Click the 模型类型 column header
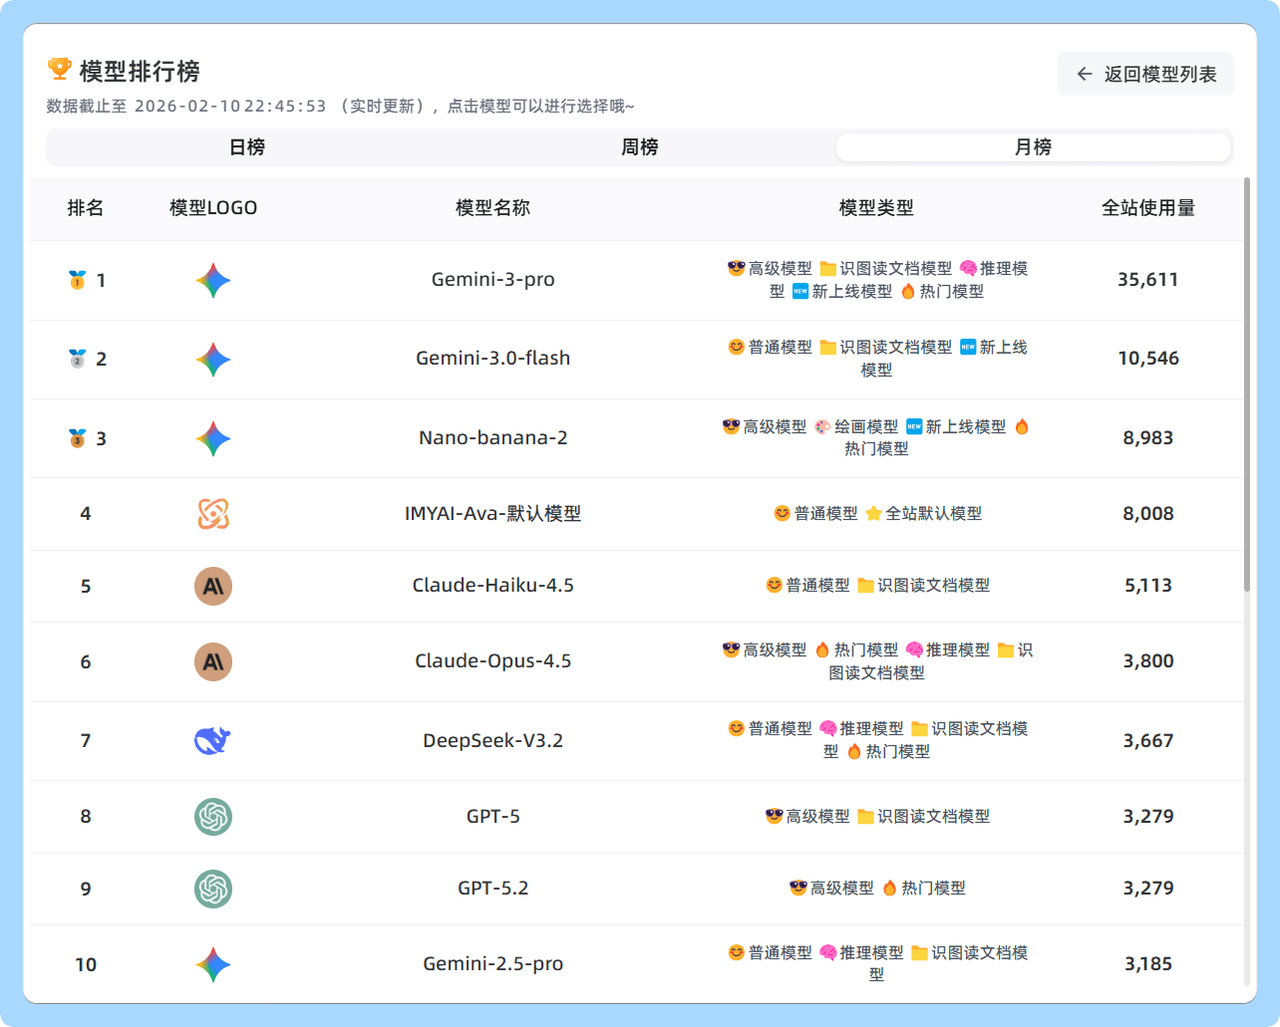1280x1027 pixels. pos(876,208)
